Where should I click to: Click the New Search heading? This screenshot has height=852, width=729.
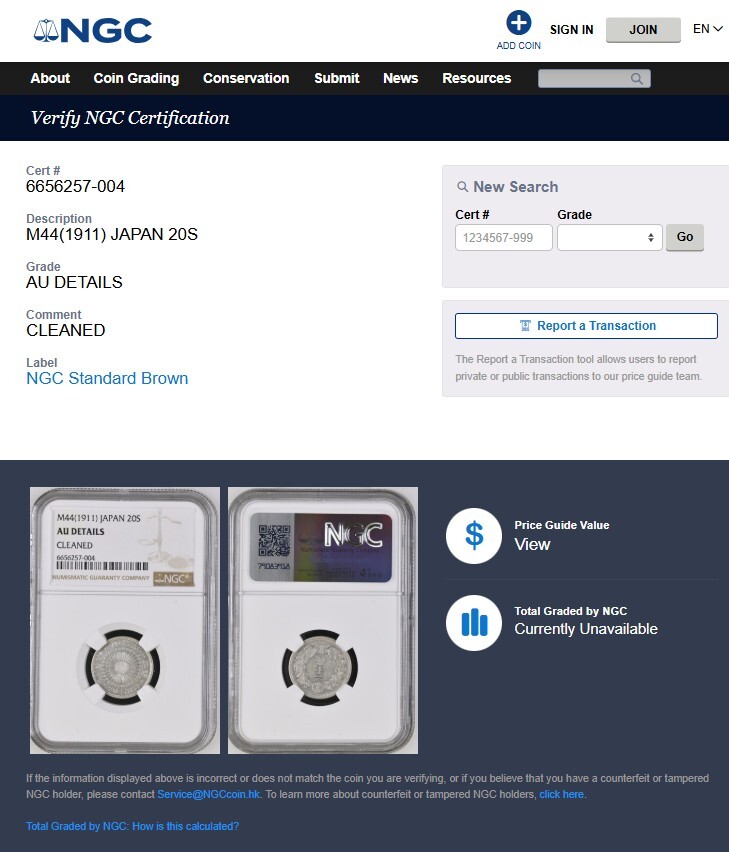[516, 187]
